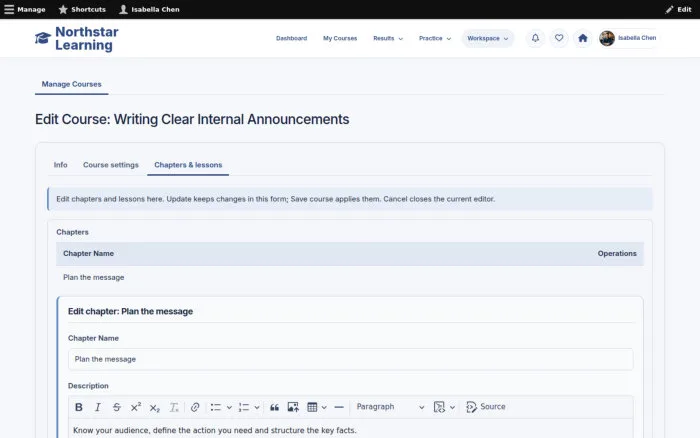Insert a bulleted list
Viewport: 700px width, 438px height.
[x=216, y=407]
